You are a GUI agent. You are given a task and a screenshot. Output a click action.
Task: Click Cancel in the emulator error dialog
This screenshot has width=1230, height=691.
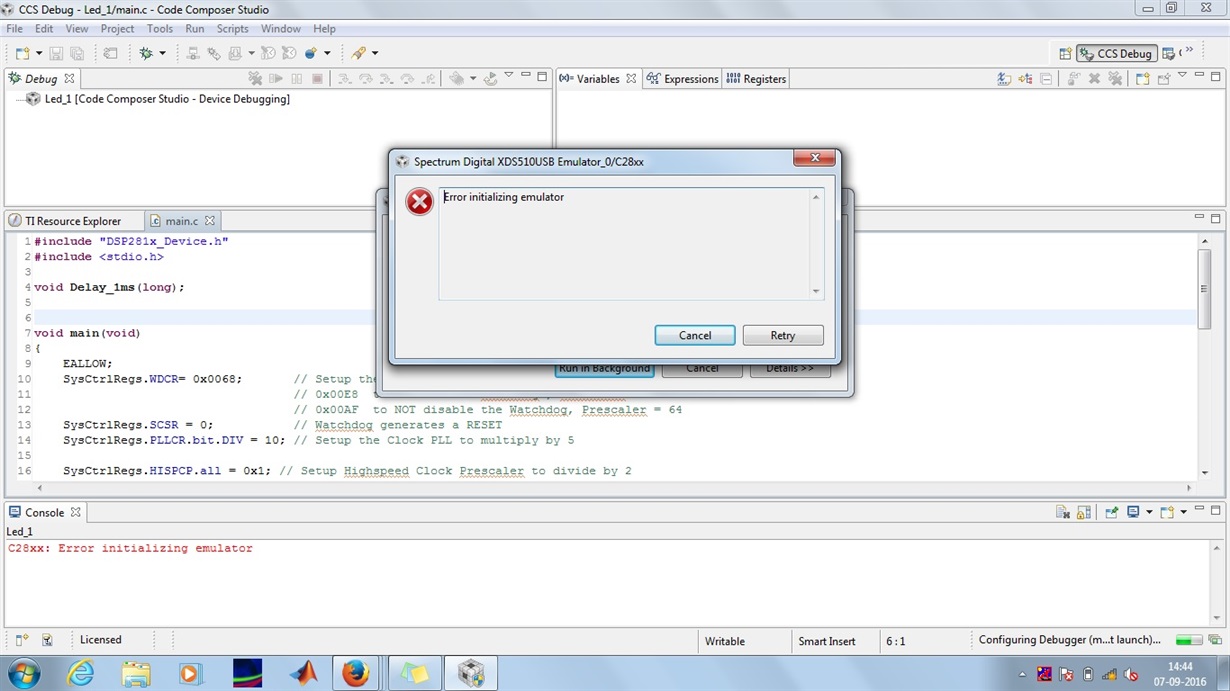coord(695,335)
